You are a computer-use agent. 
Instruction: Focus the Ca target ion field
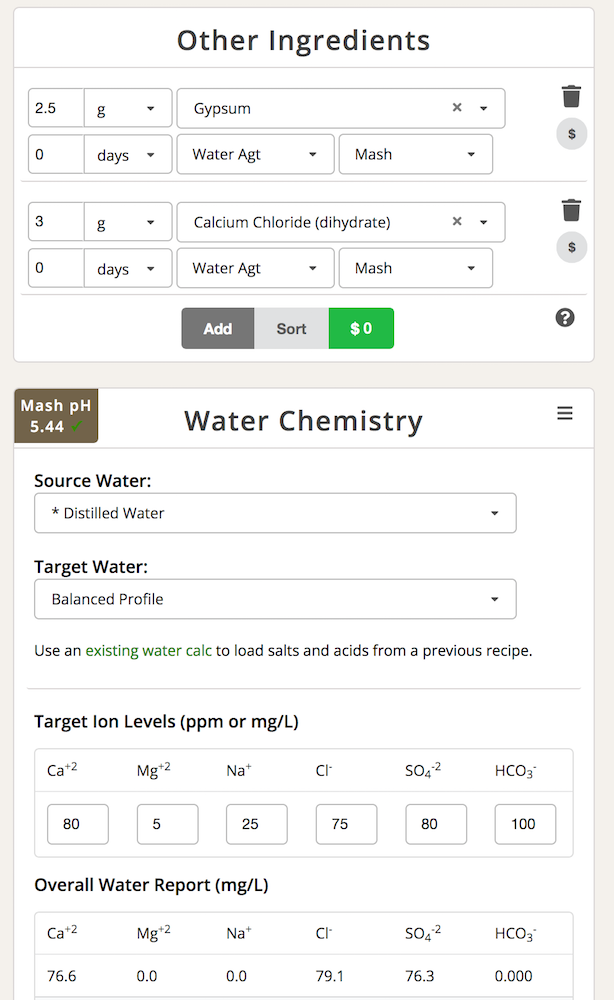78,824
